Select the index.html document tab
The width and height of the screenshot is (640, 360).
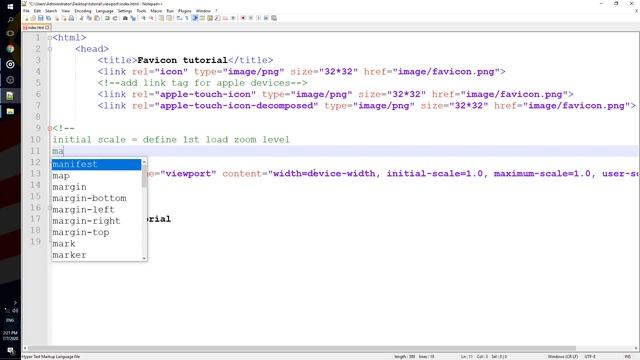(36, 27)
